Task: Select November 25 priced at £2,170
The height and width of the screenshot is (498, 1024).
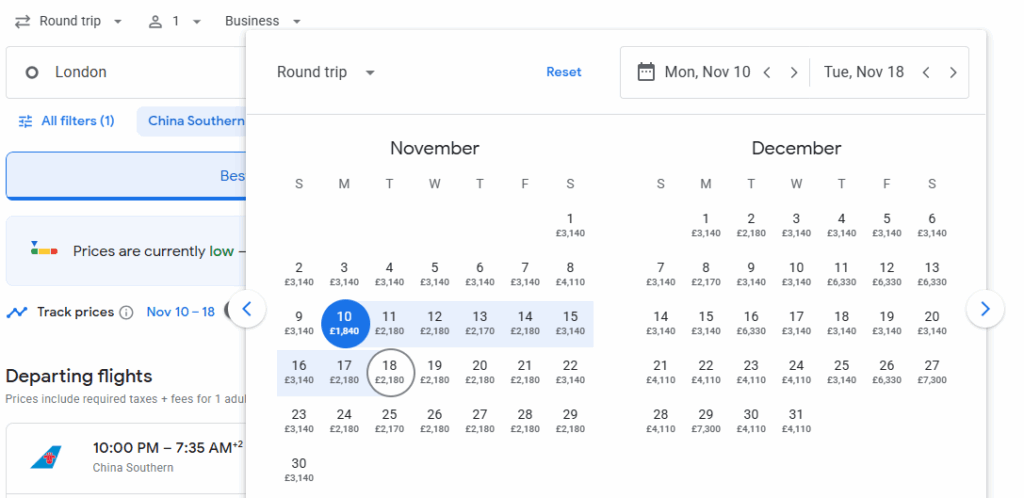Action: [x=388, y=420]
